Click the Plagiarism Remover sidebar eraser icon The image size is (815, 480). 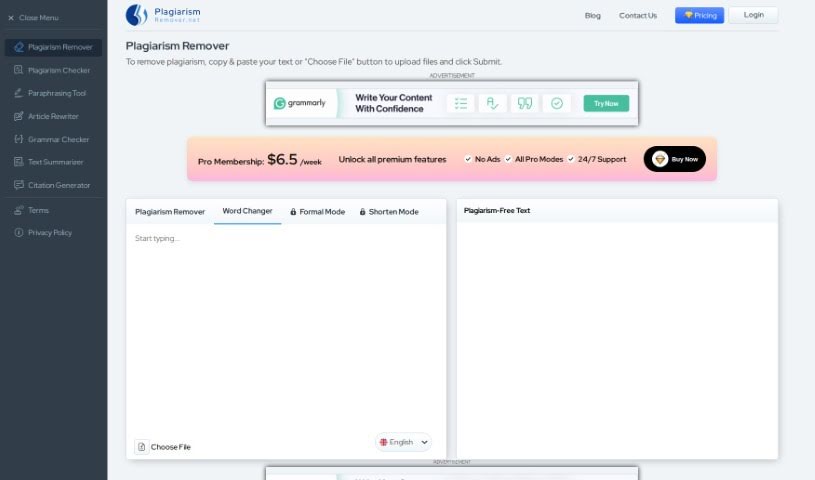19,47
